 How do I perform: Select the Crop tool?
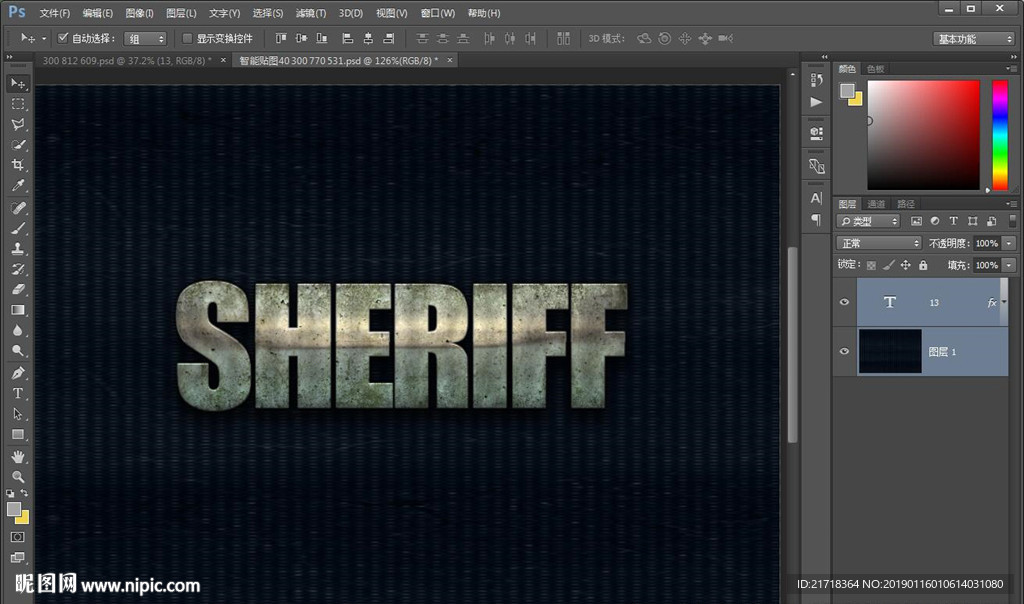point(18,166)
